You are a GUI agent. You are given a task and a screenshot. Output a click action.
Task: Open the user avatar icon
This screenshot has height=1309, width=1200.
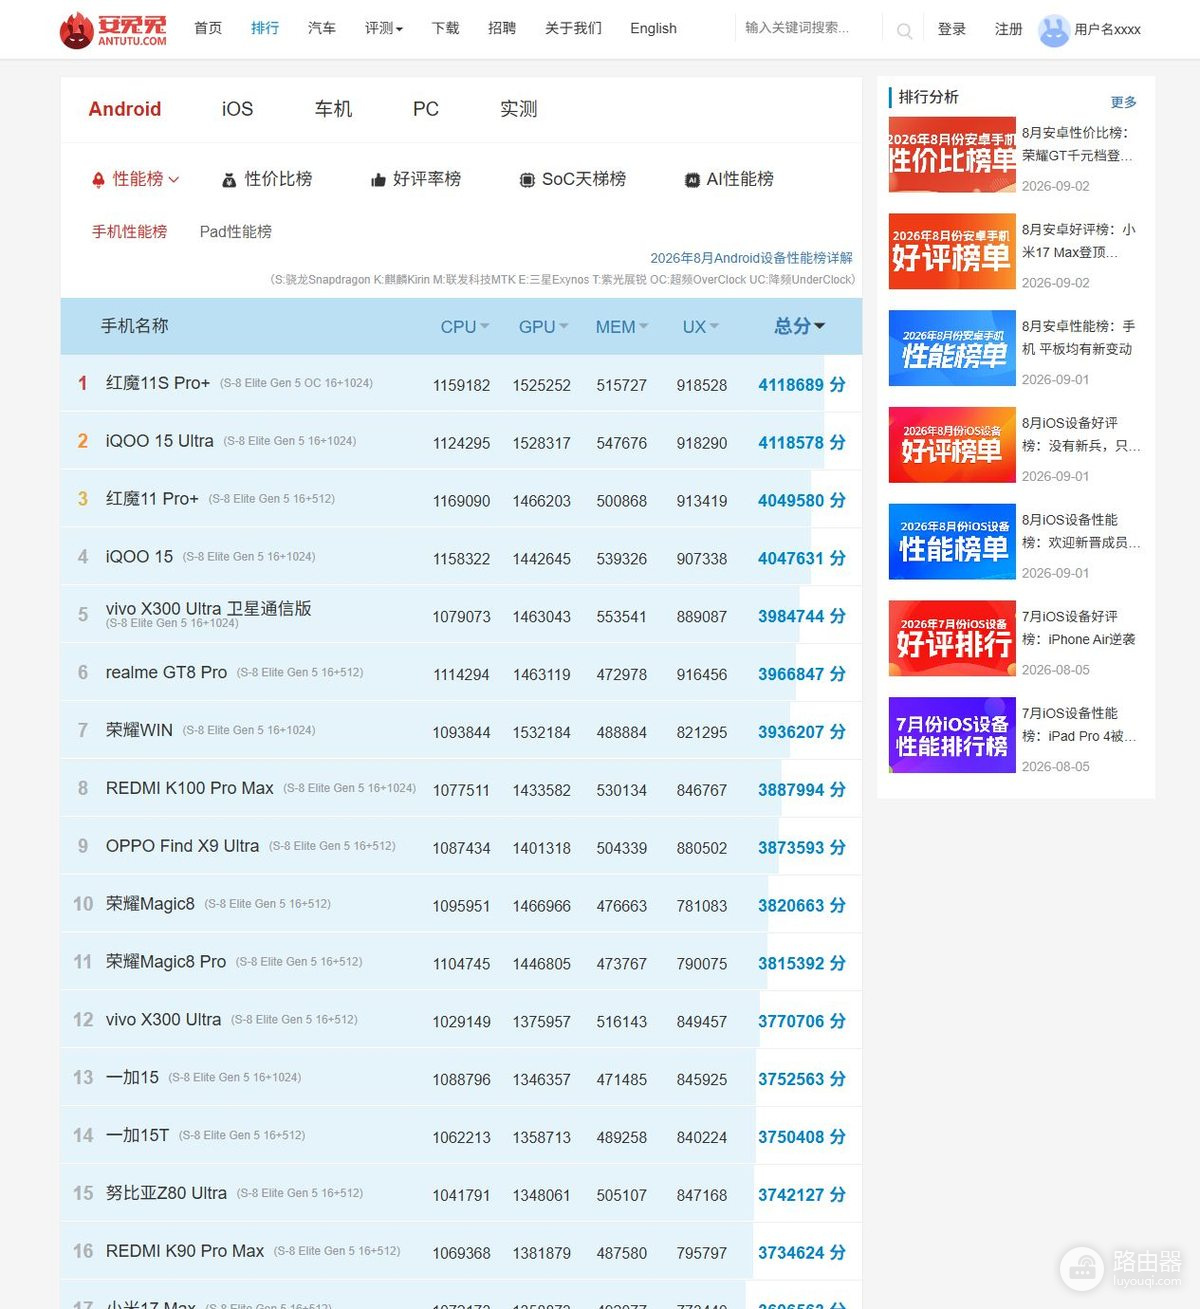point(1054,30)
